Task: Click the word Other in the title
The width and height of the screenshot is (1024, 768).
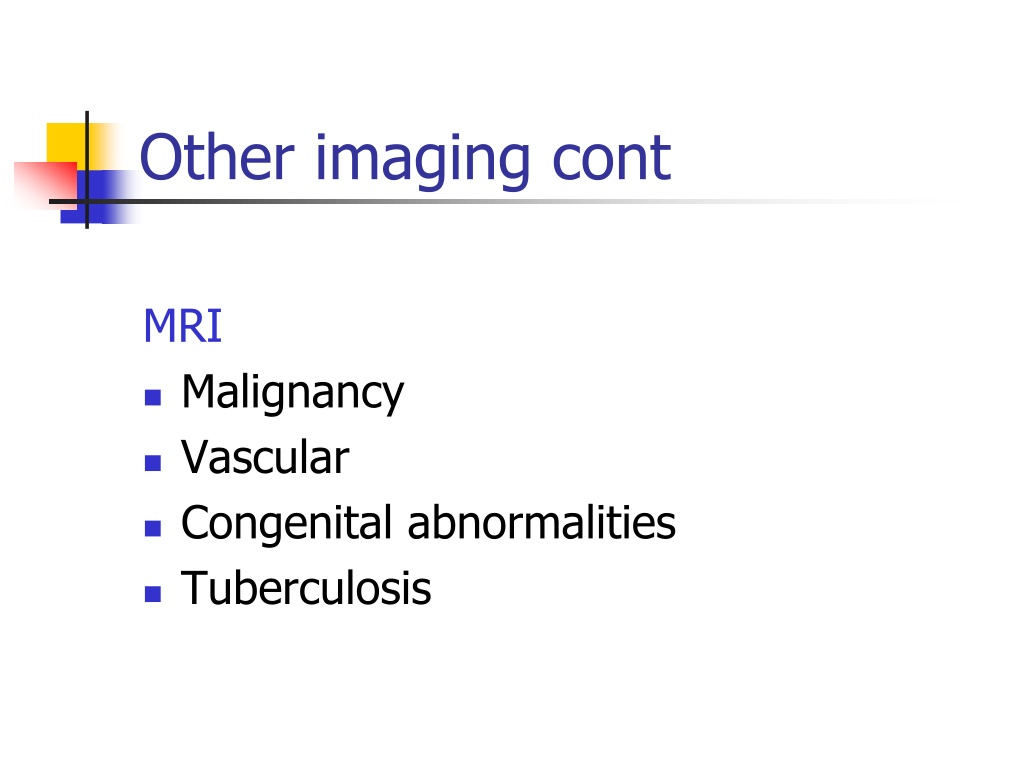Action: 217,157
